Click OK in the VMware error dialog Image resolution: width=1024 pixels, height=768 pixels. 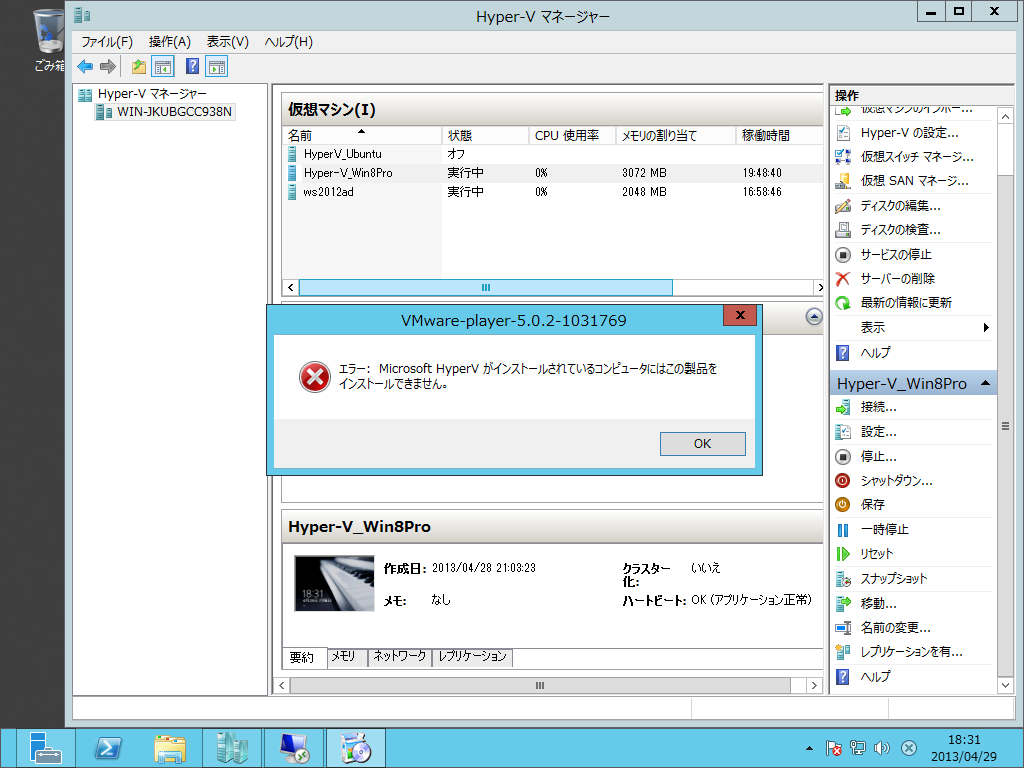pyautogui.click(x=703, y=444)
